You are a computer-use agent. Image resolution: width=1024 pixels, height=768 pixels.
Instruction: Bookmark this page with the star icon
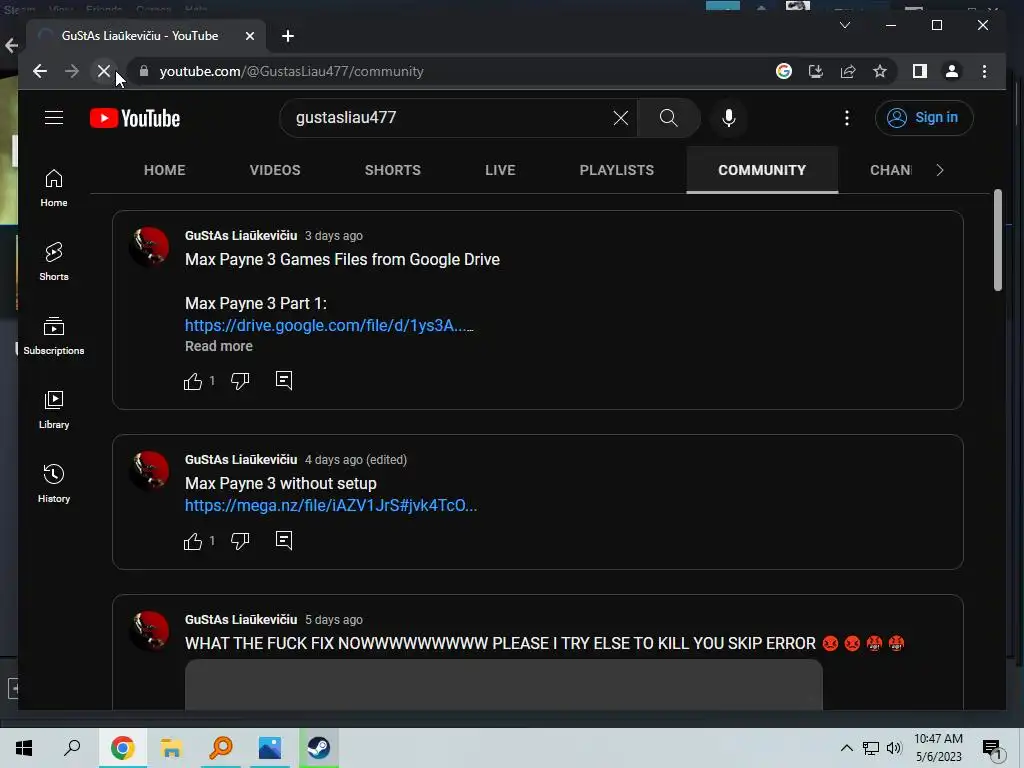(880, 71)
